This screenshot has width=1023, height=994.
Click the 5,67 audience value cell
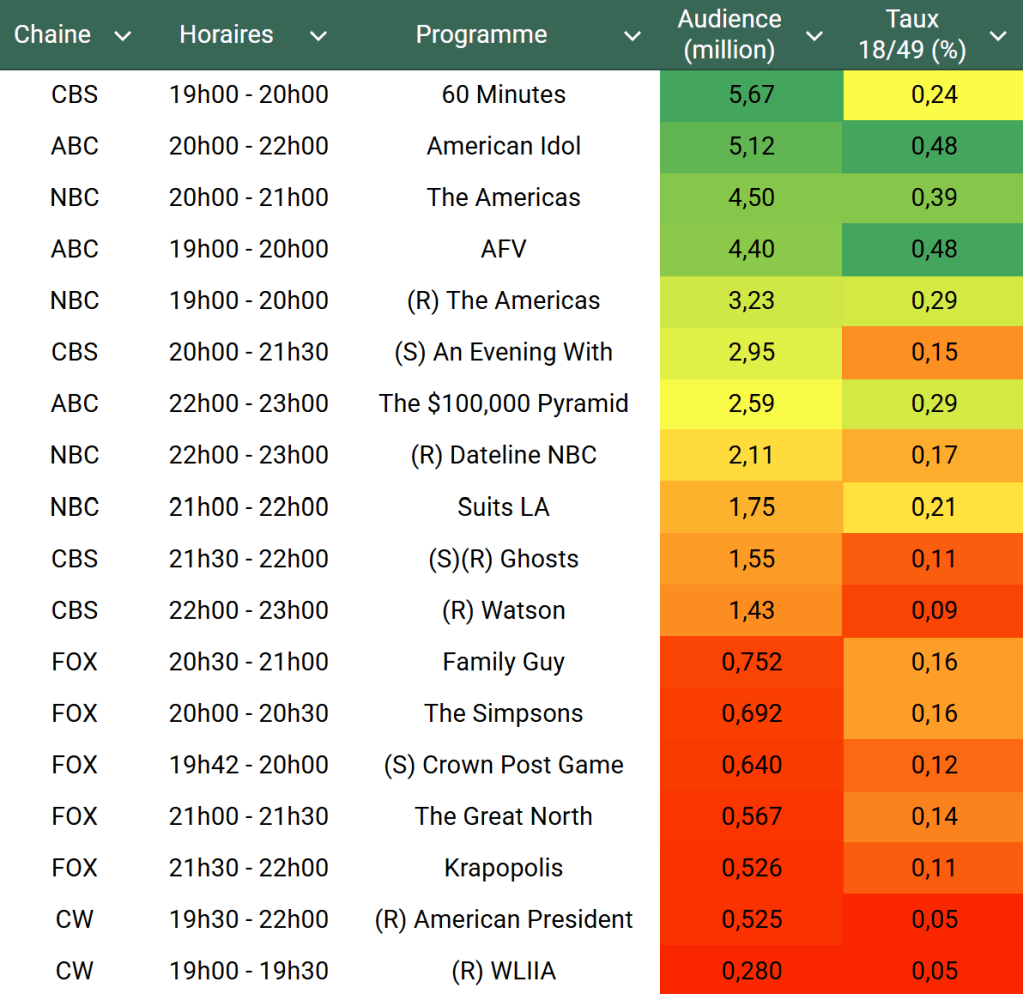751,95
